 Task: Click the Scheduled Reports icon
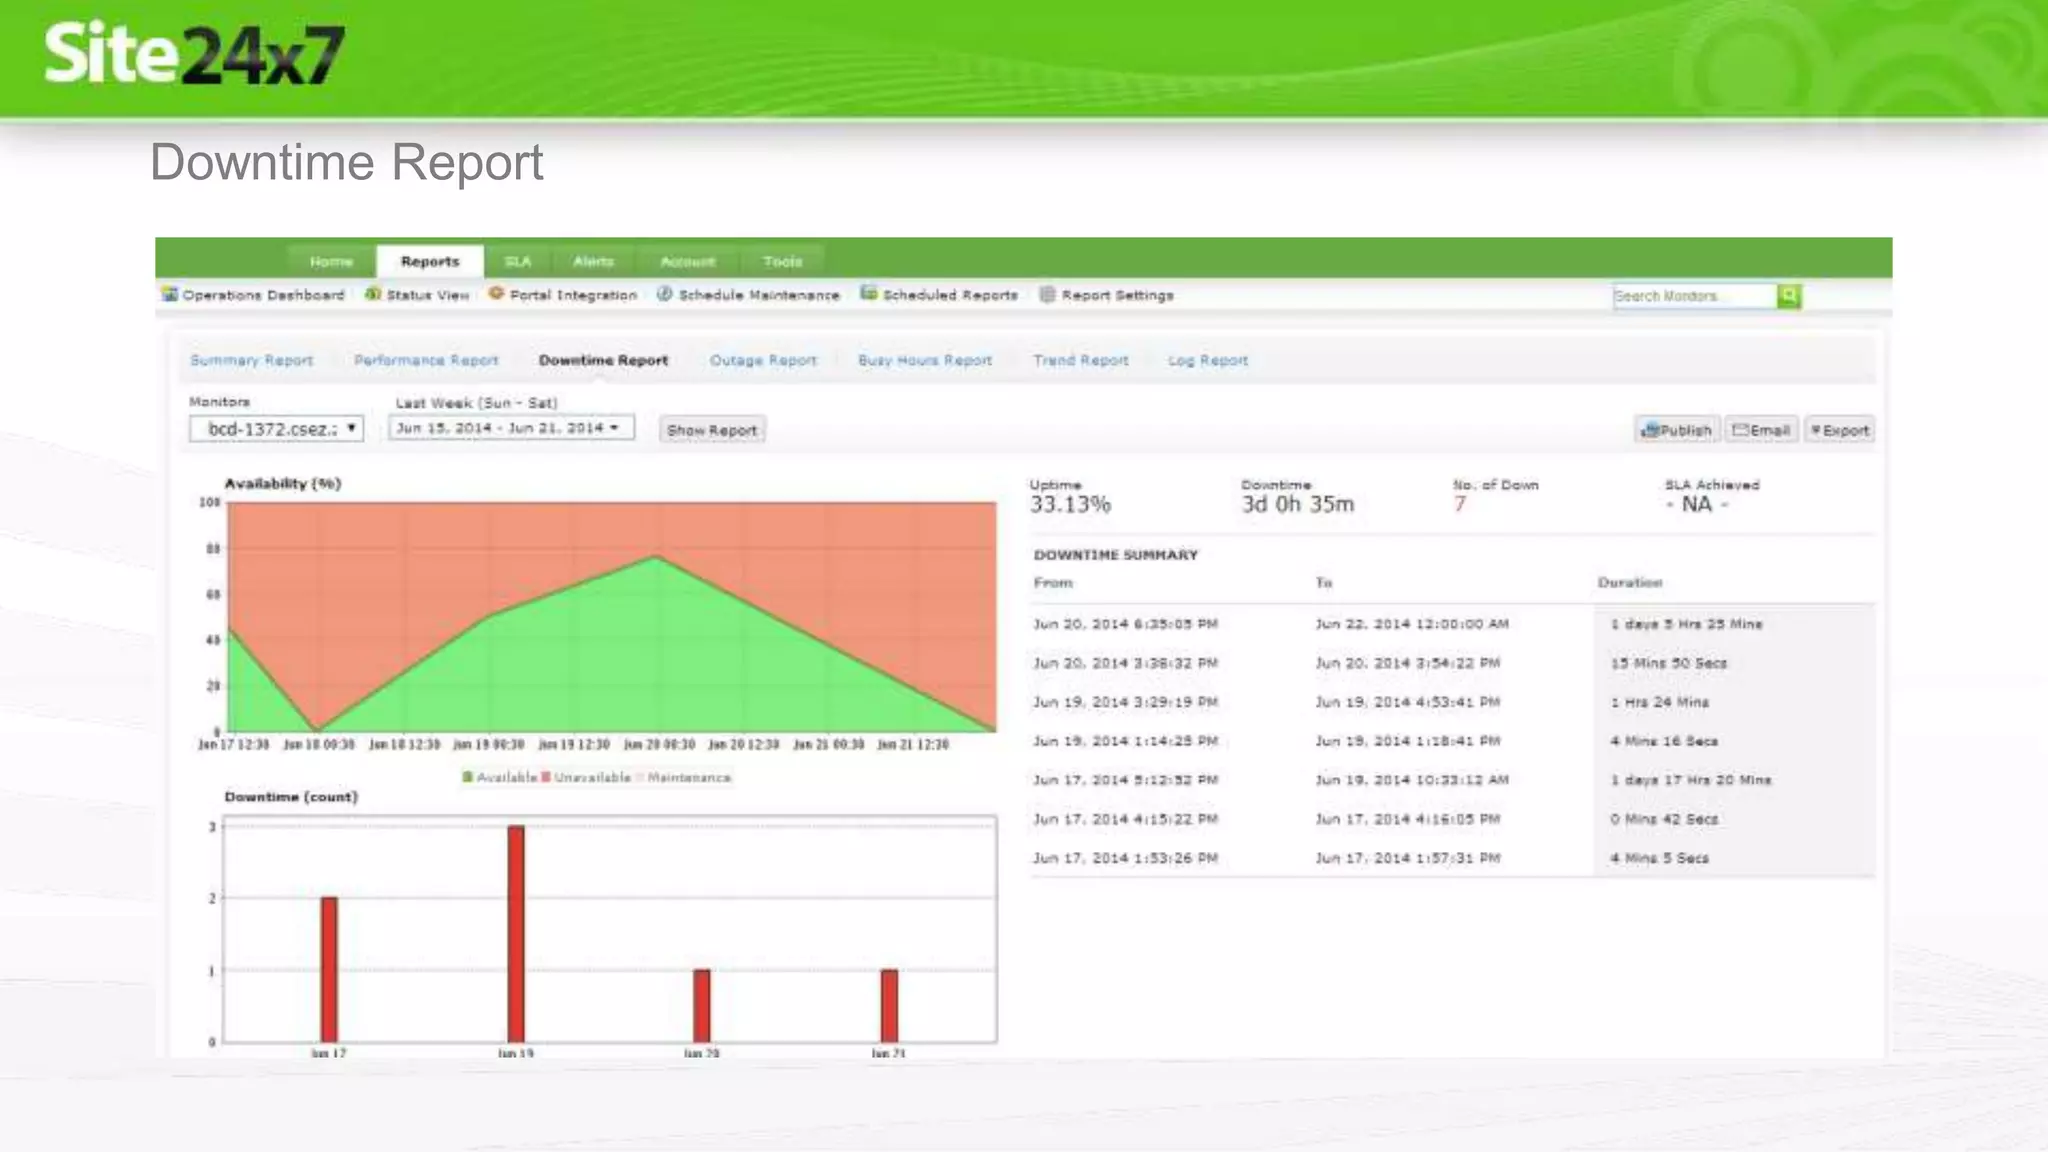tap(868, 294)
